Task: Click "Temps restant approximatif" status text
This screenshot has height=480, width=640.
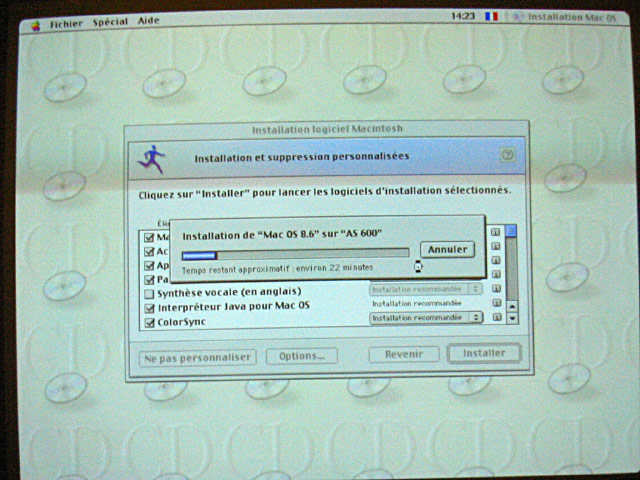Action: pyautogui.click(x=278, y=269)
